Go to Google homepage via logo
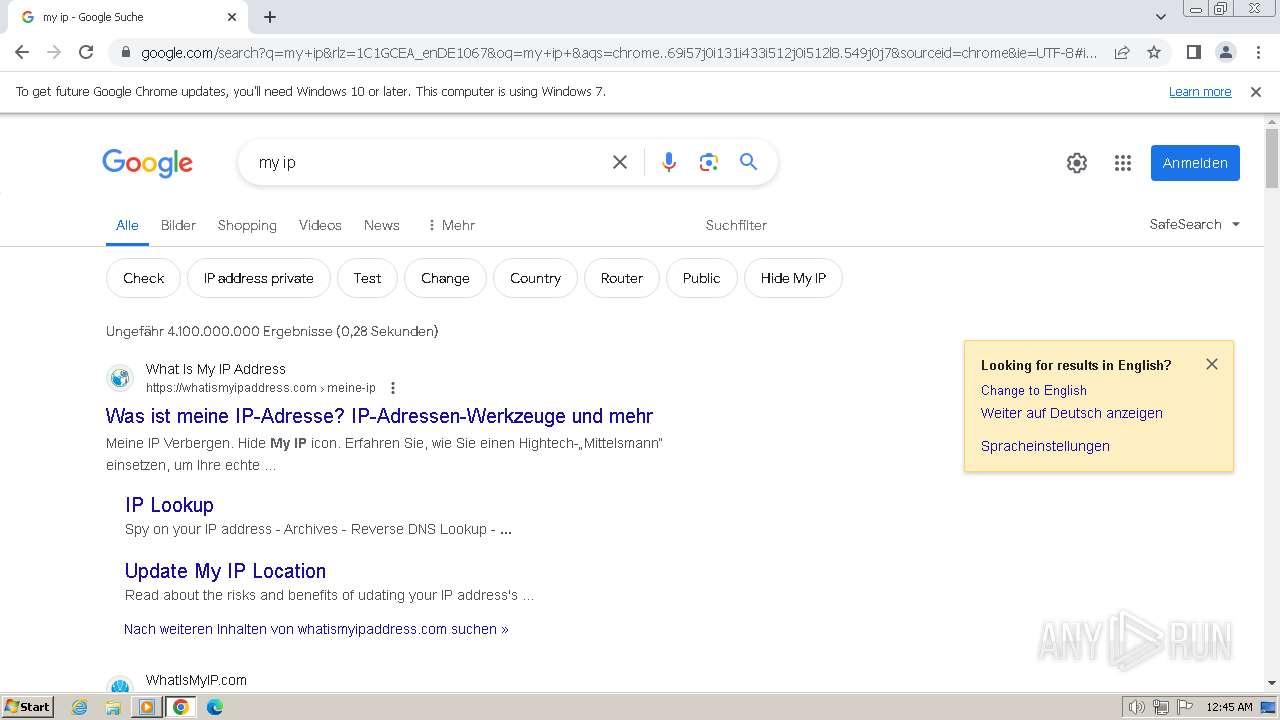 coord(147,163)
